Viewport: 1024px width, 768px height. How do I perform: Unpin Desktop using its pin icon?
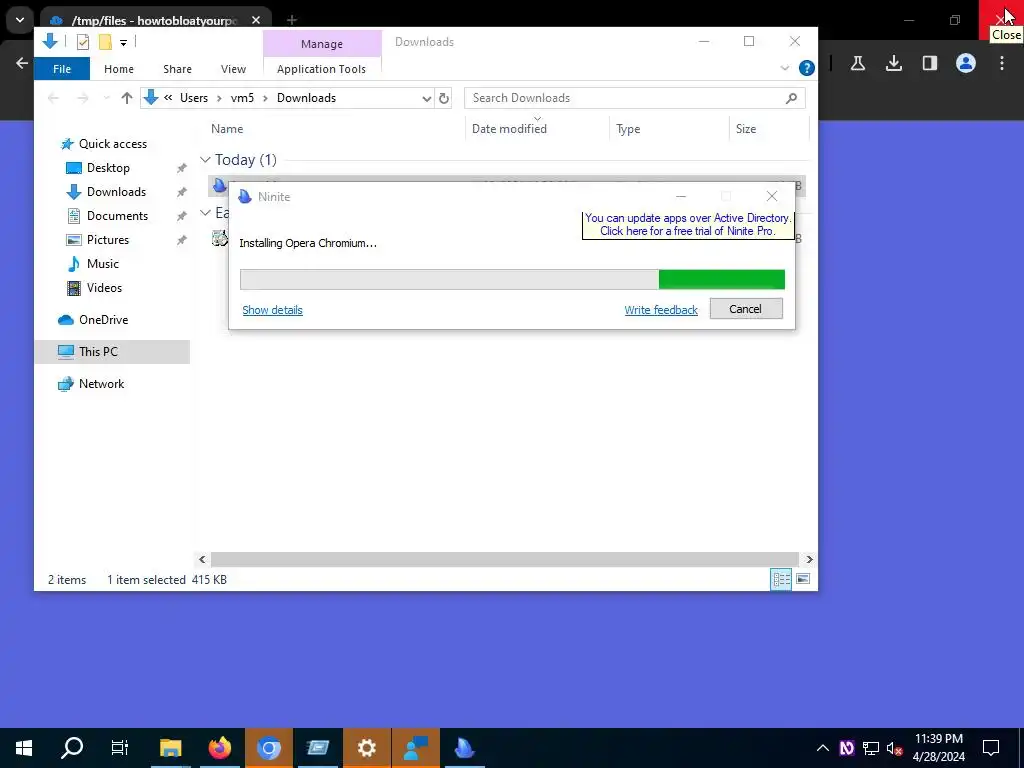[182, 168]
